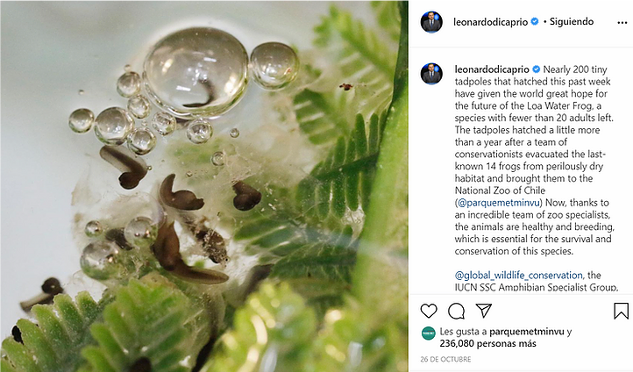
Task: Open leonardodicaprio username in caption
Action: [x=492, y=69]
